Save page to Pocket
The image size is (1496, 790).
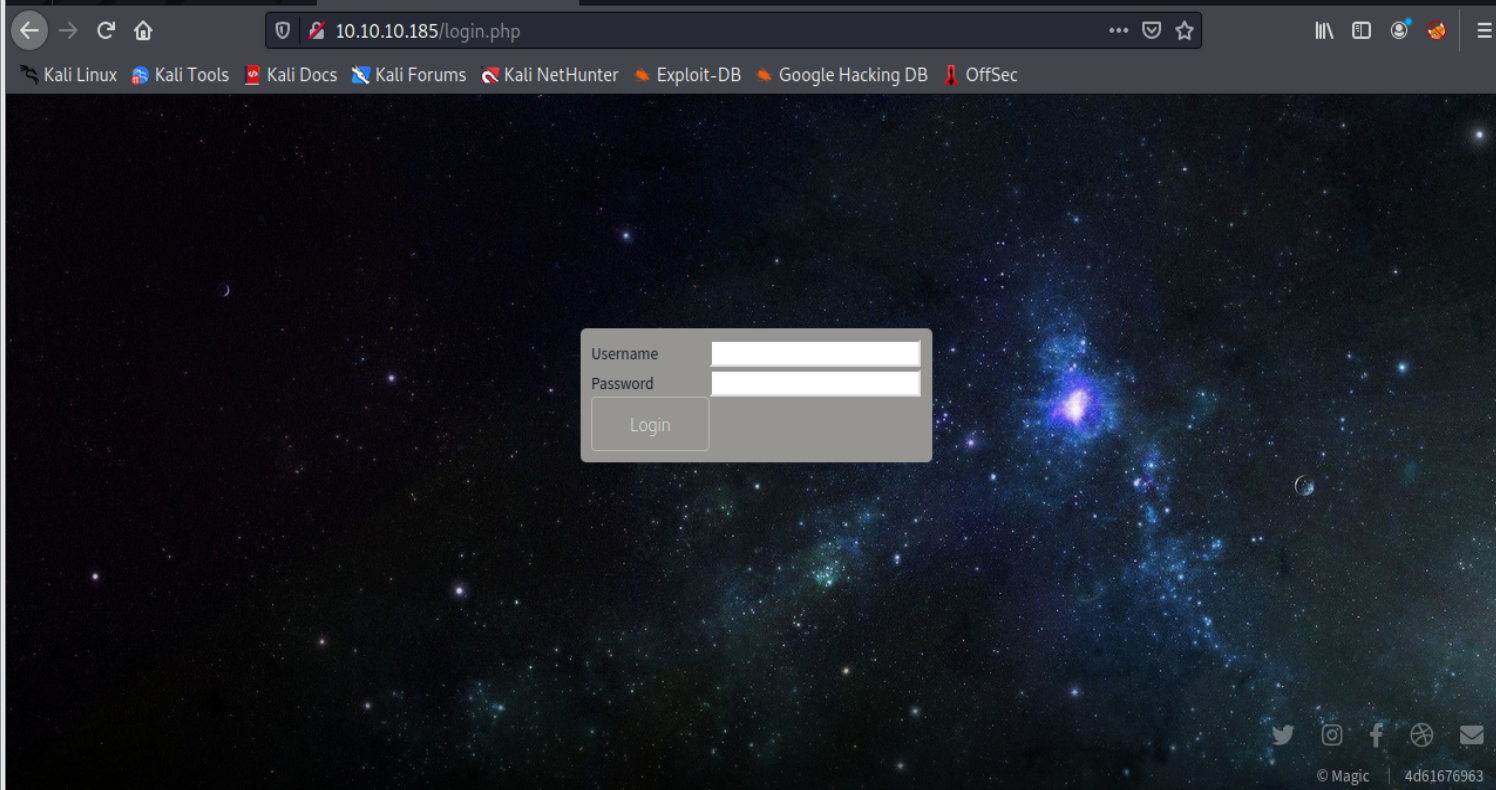(x=1151, y=31)
